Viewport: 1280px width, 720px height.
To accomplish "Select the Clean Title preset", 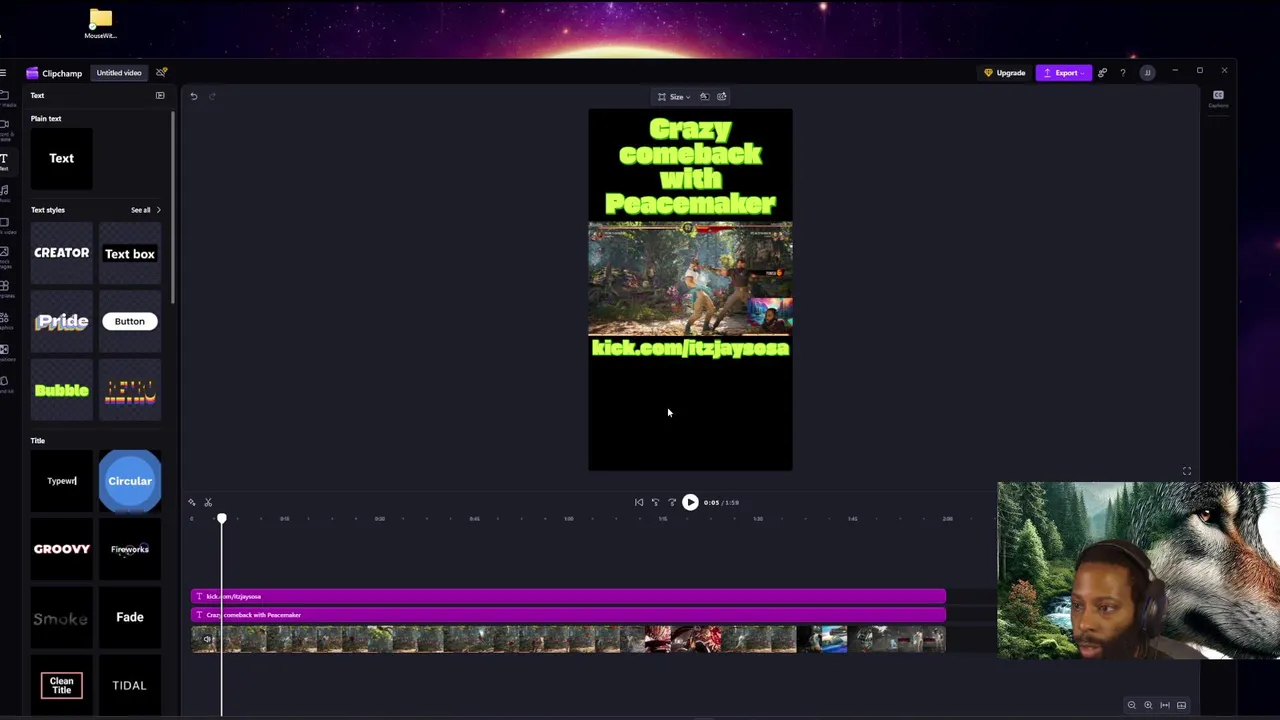I will (x=62, y=685).
